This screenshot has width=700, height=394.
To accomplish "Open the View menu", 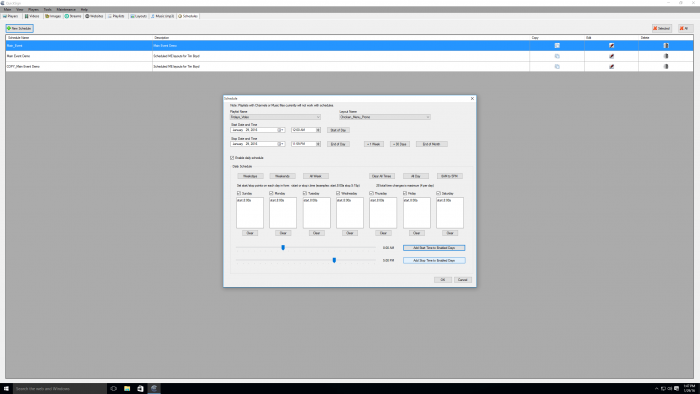I will click(x=20, y=9).
